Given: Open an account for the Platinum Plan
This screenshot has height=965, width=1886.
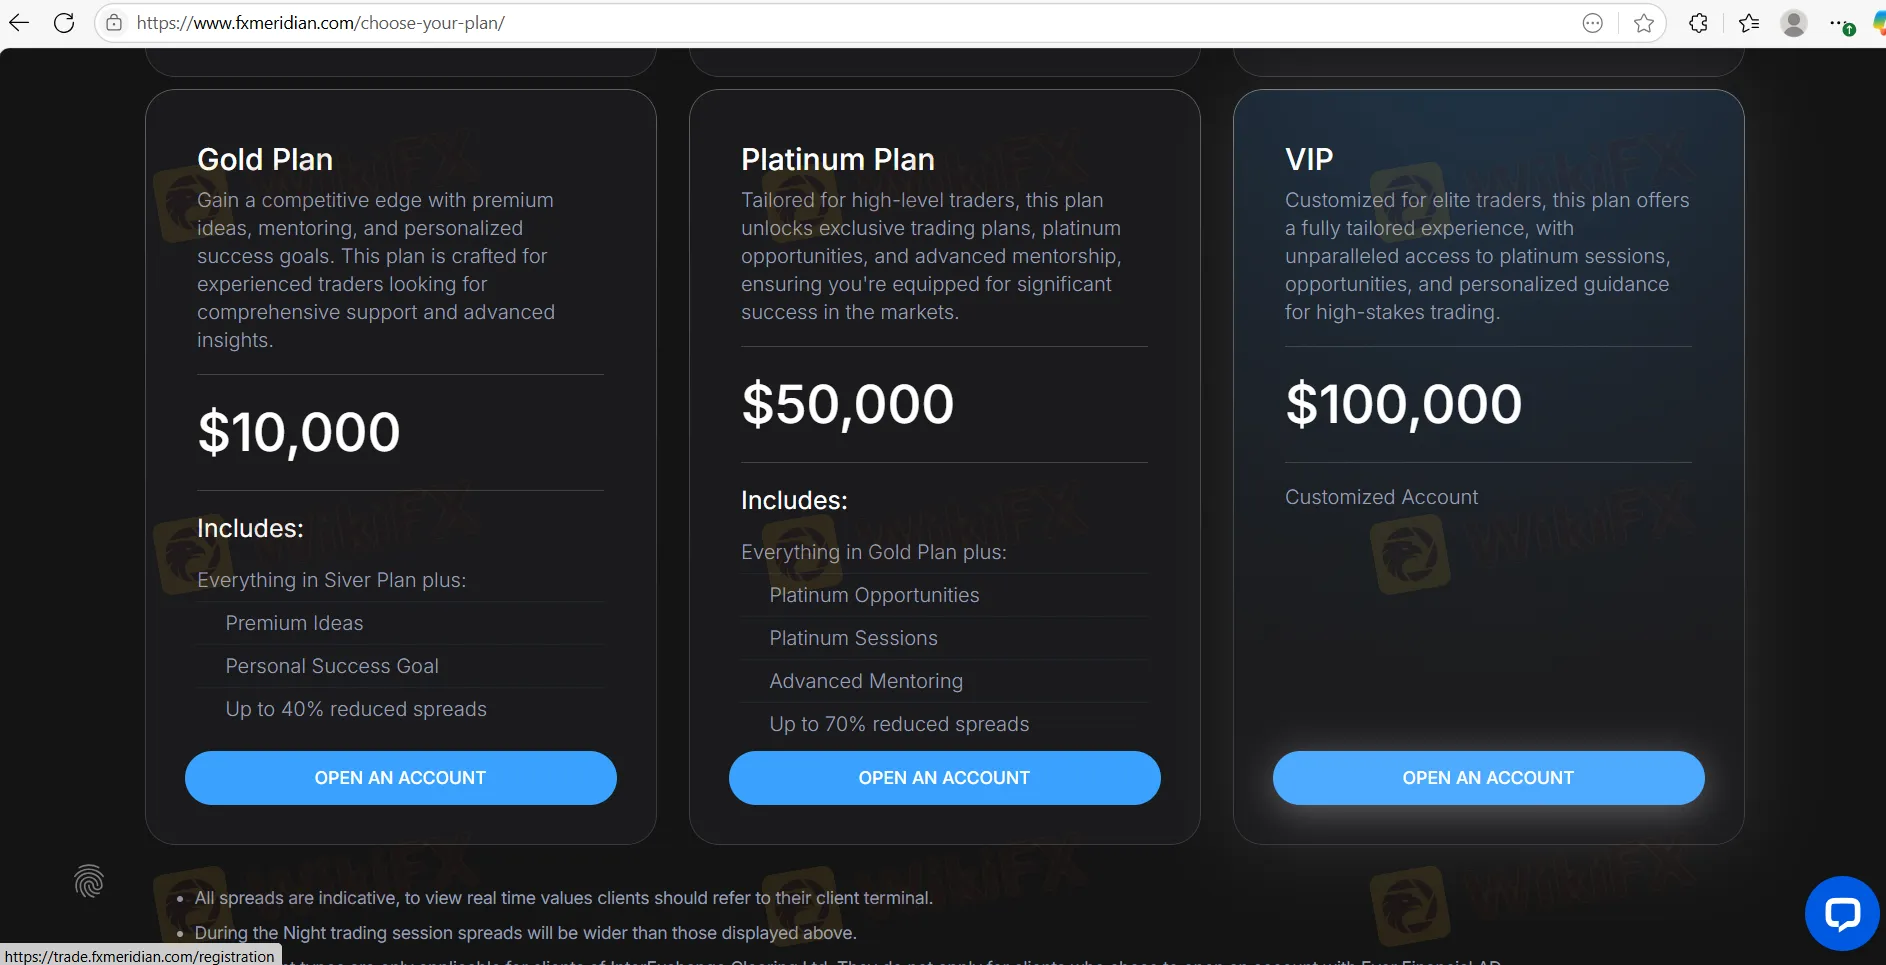Looking at the screenshot, I should 945,778.
